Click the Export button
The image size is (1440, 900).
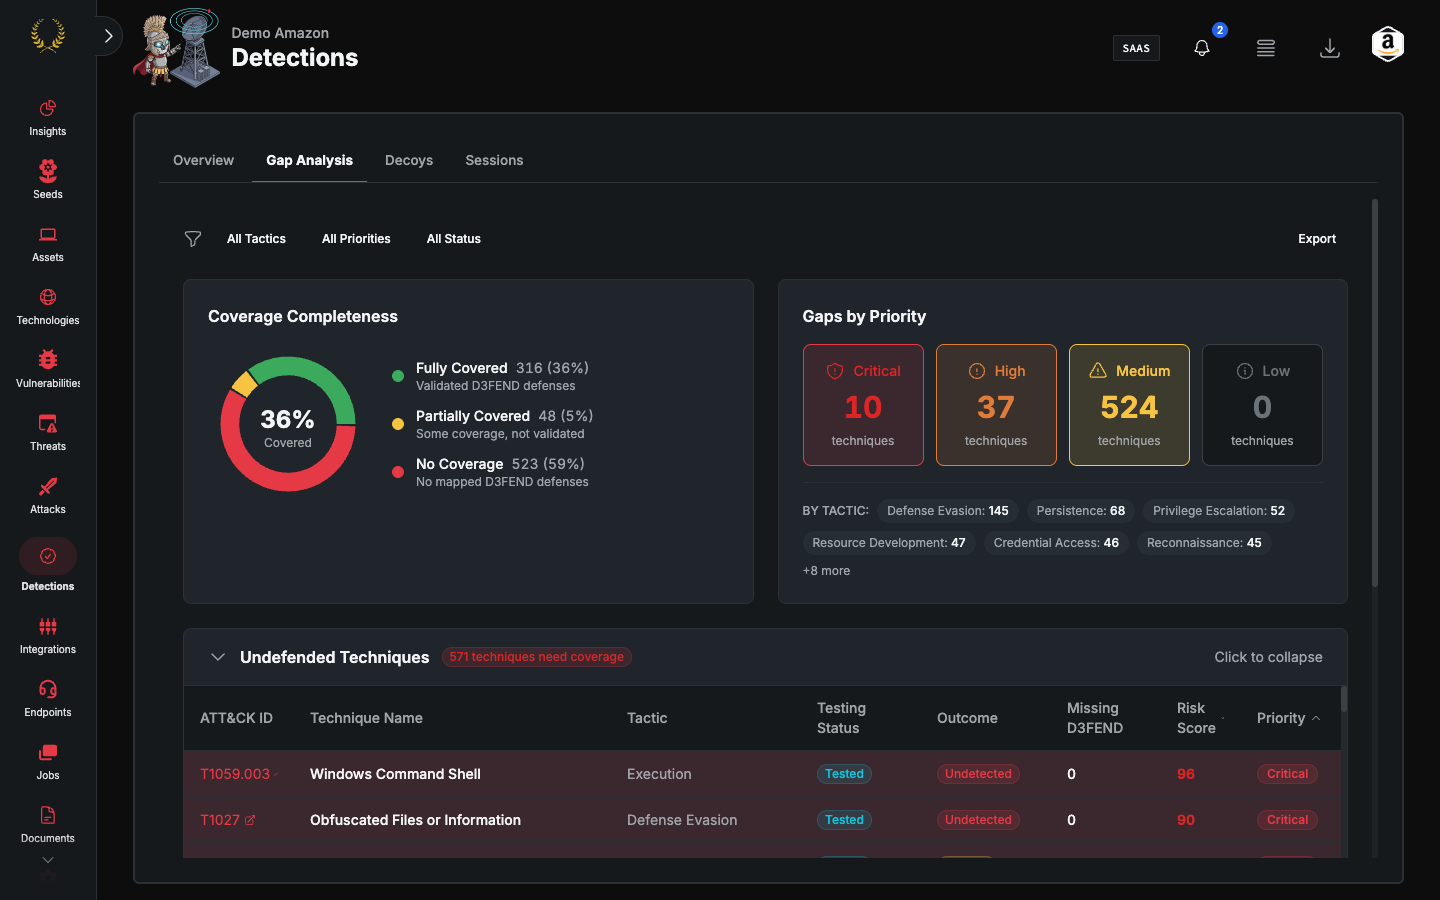[x=1317, y=239]
